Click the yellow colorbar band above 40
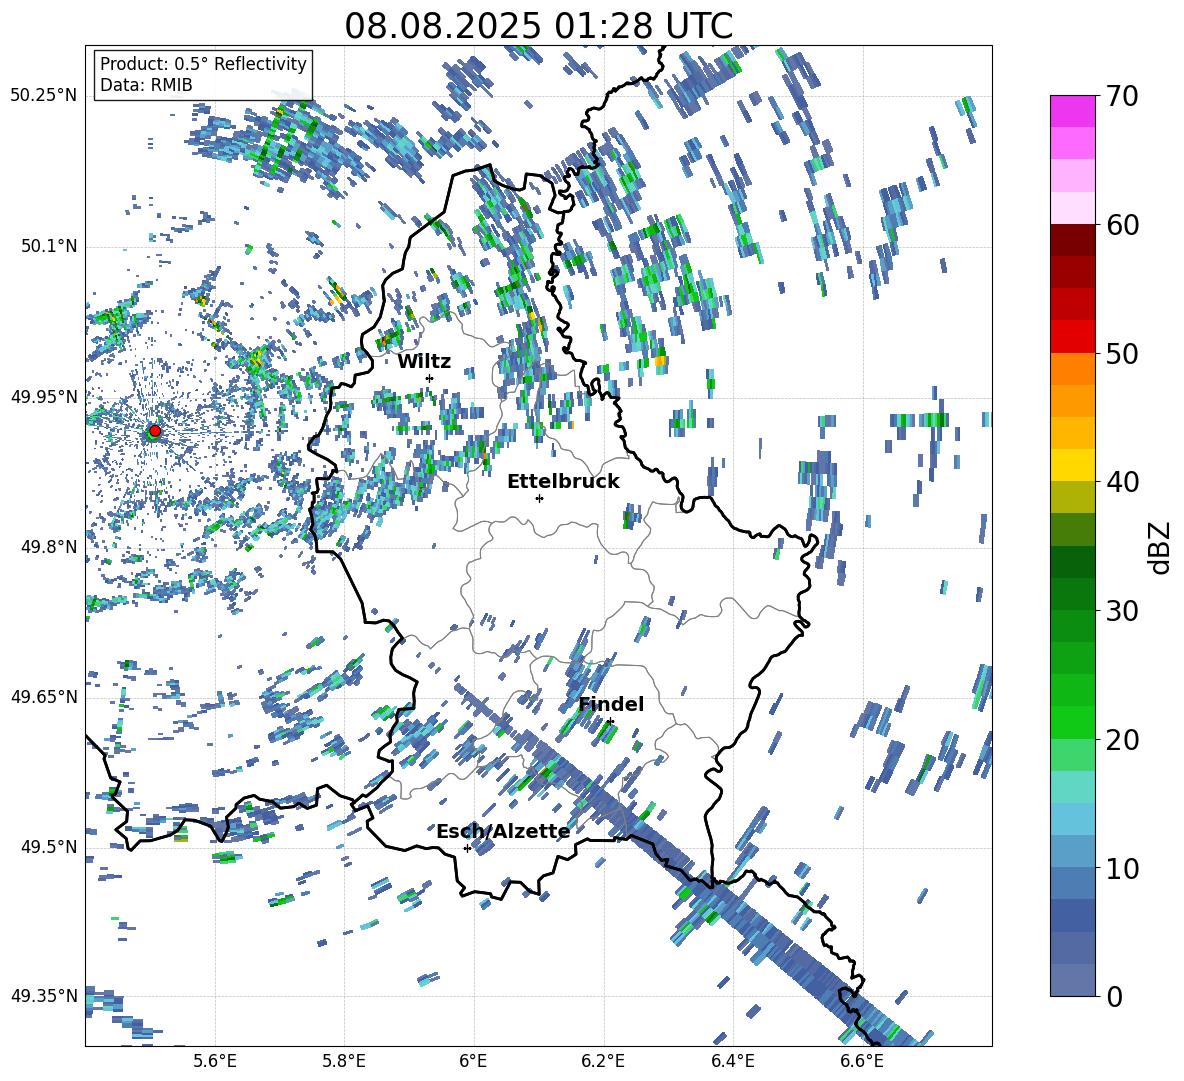 click(x=1072, y=465)
